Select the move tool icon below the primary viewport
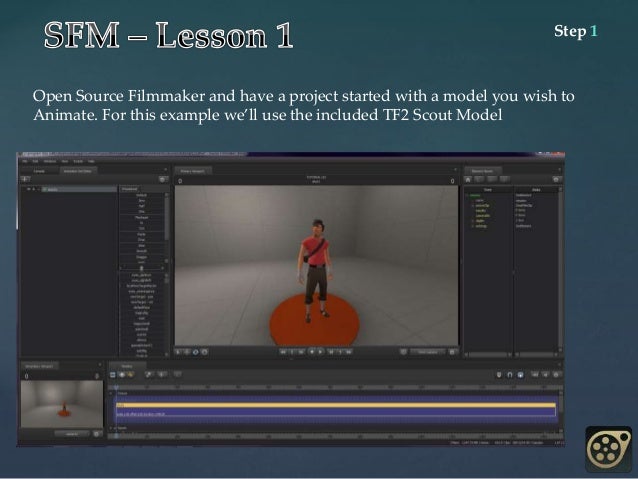Image resolution: width=638 pixels, height=479 pixels. 187,352
